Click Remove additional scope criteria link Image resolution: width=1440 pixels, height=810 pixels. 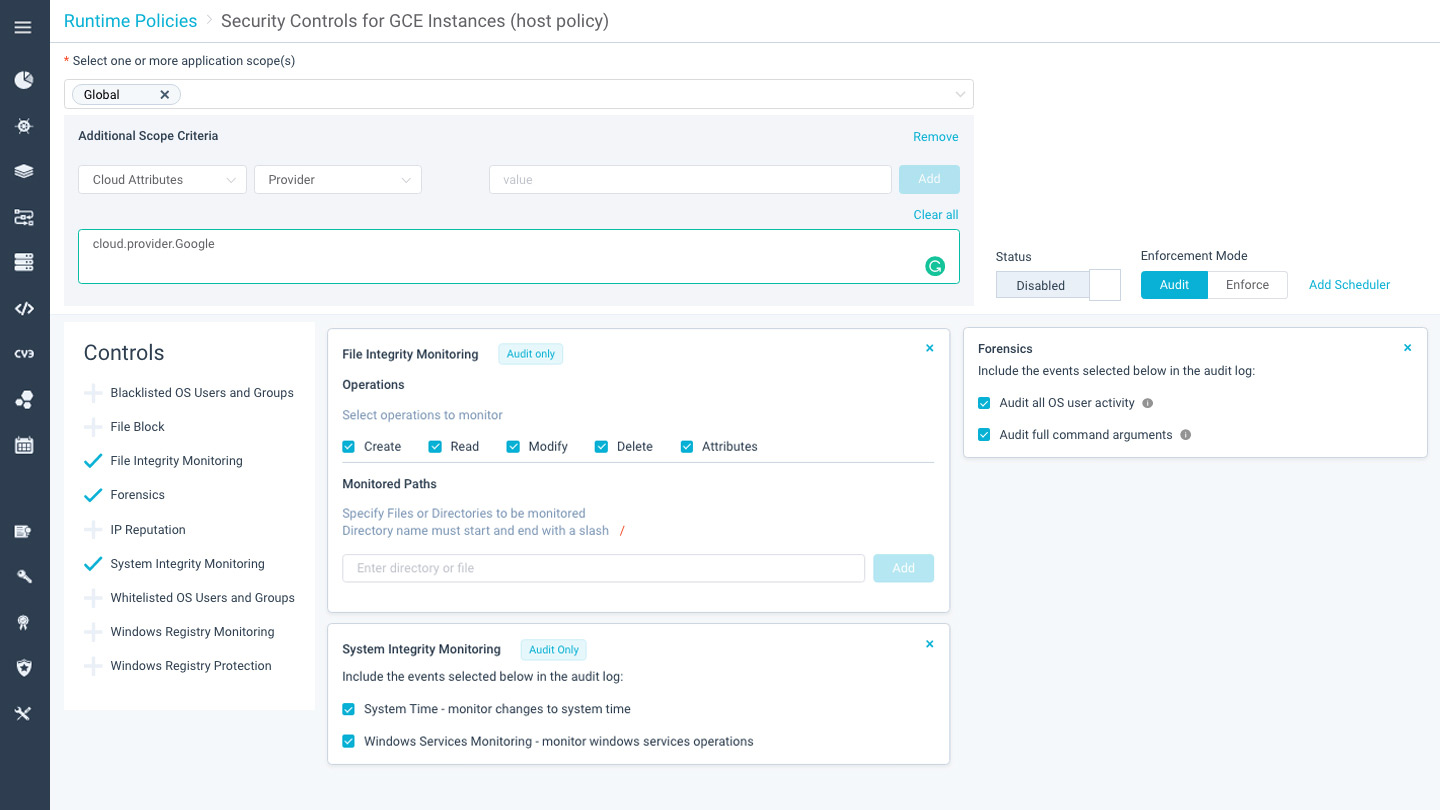936,137
